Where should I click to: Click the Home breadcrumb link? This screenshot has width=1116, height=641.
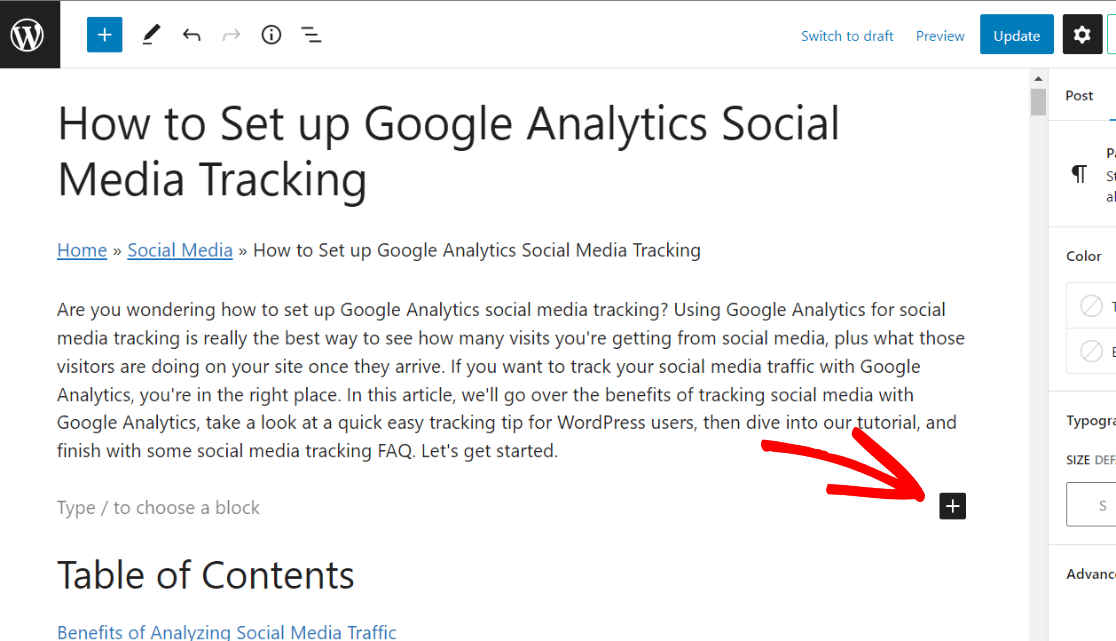(x=81, y=250)
